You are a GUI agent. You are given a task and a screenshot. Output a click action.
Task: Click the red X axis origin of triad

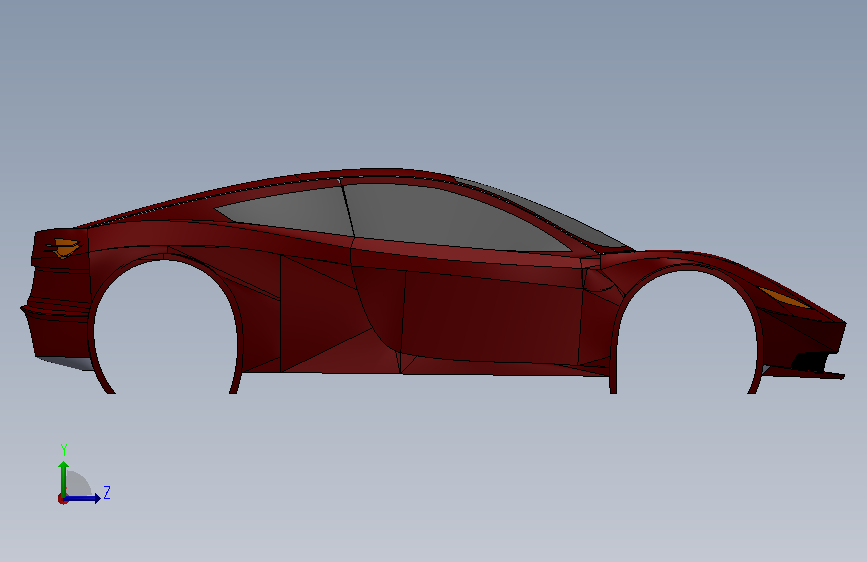[x=62, y=499]
